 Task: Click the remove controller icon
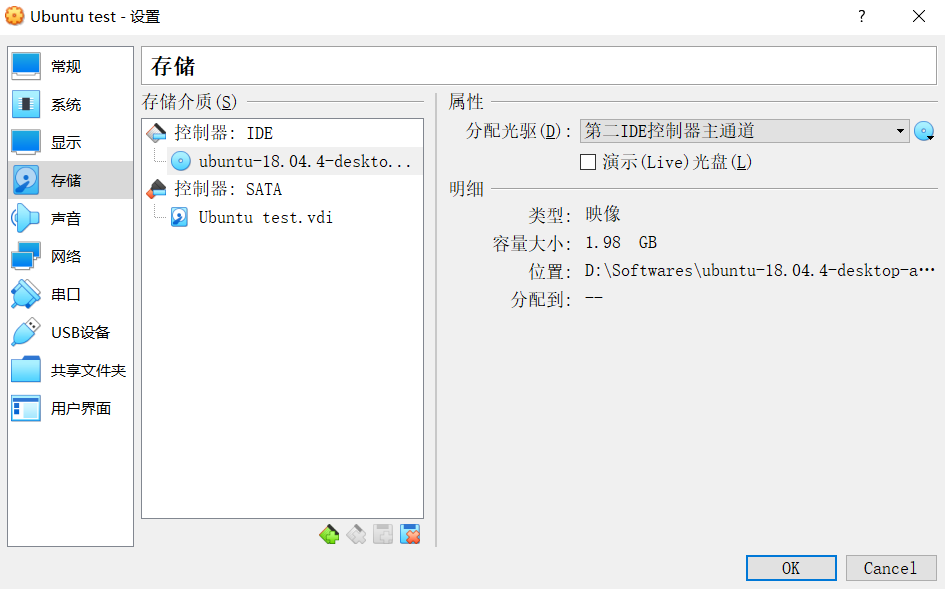tap(356, 534)
